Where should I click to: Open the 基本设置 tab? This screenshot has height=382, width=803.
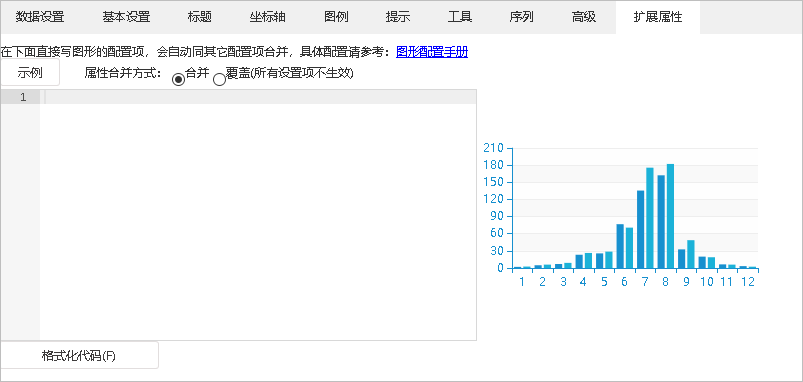coord(126,17)
